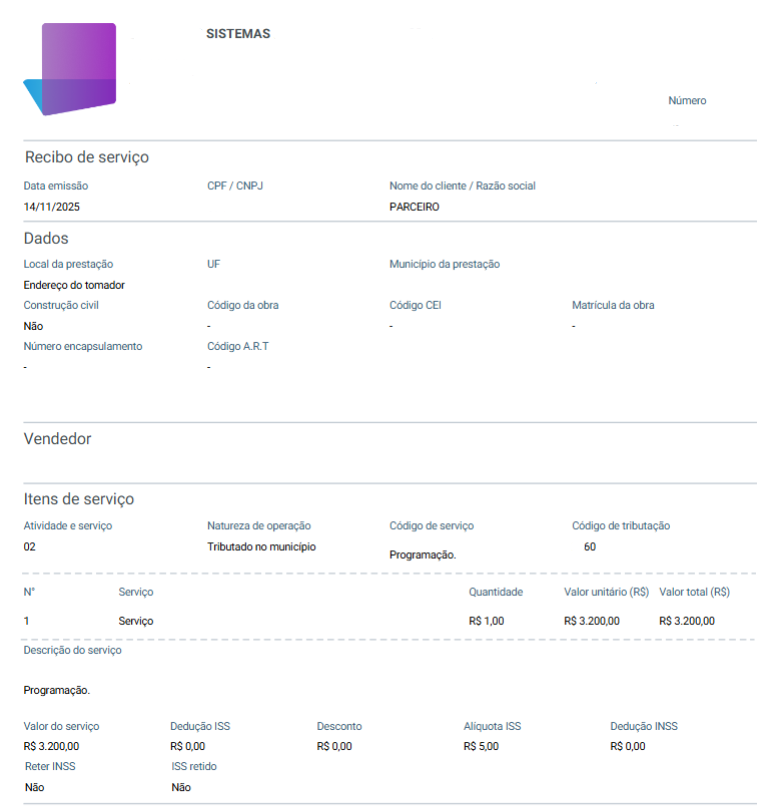Click the Alíquota ISS label
The height and width of the screenshot is (811, 778).
(492, 726)
